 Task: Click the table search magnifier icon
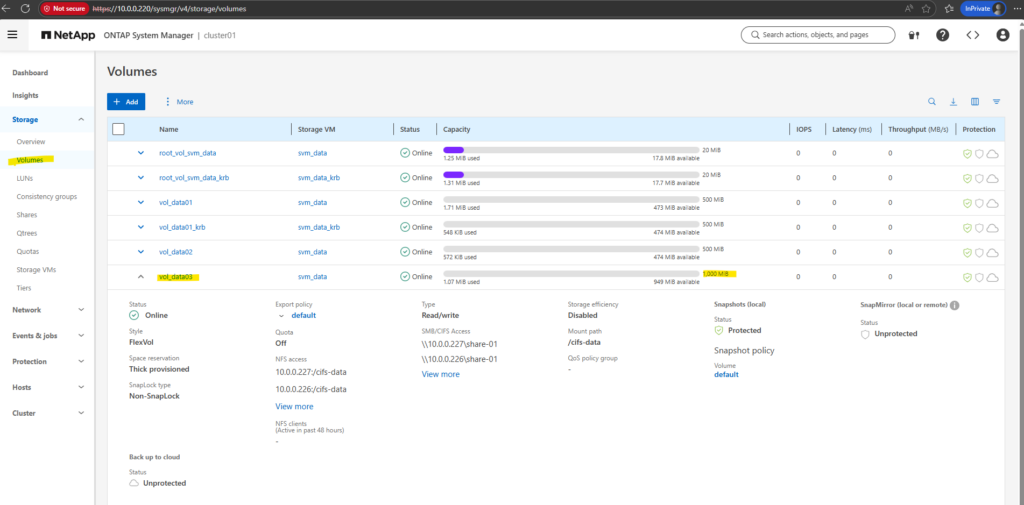[x=932, y=101]
